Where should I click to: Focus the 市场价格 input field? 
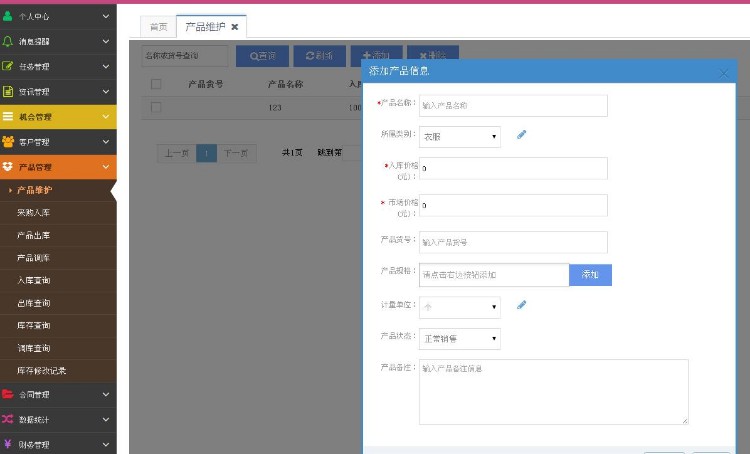[513, 205]
